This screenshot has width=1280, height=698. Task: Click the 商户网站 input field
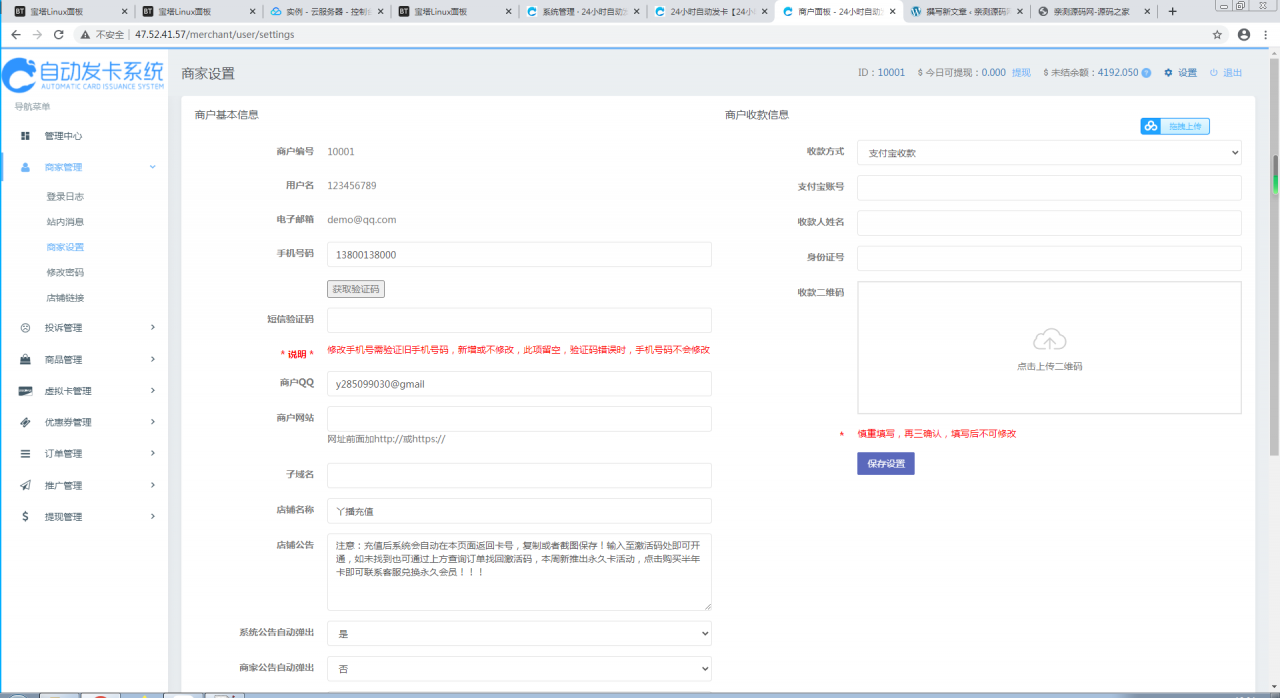click(519, 418)
